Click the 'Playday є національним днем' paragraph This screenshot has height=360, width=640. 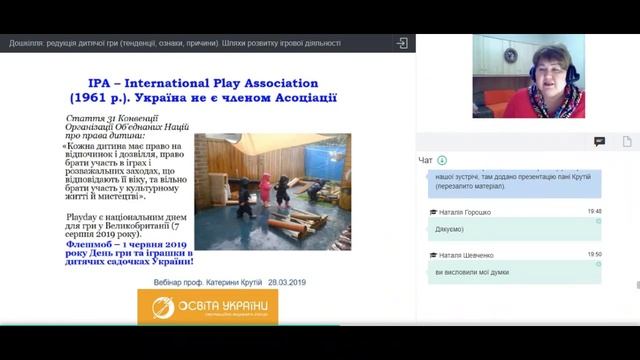[126, 226]
